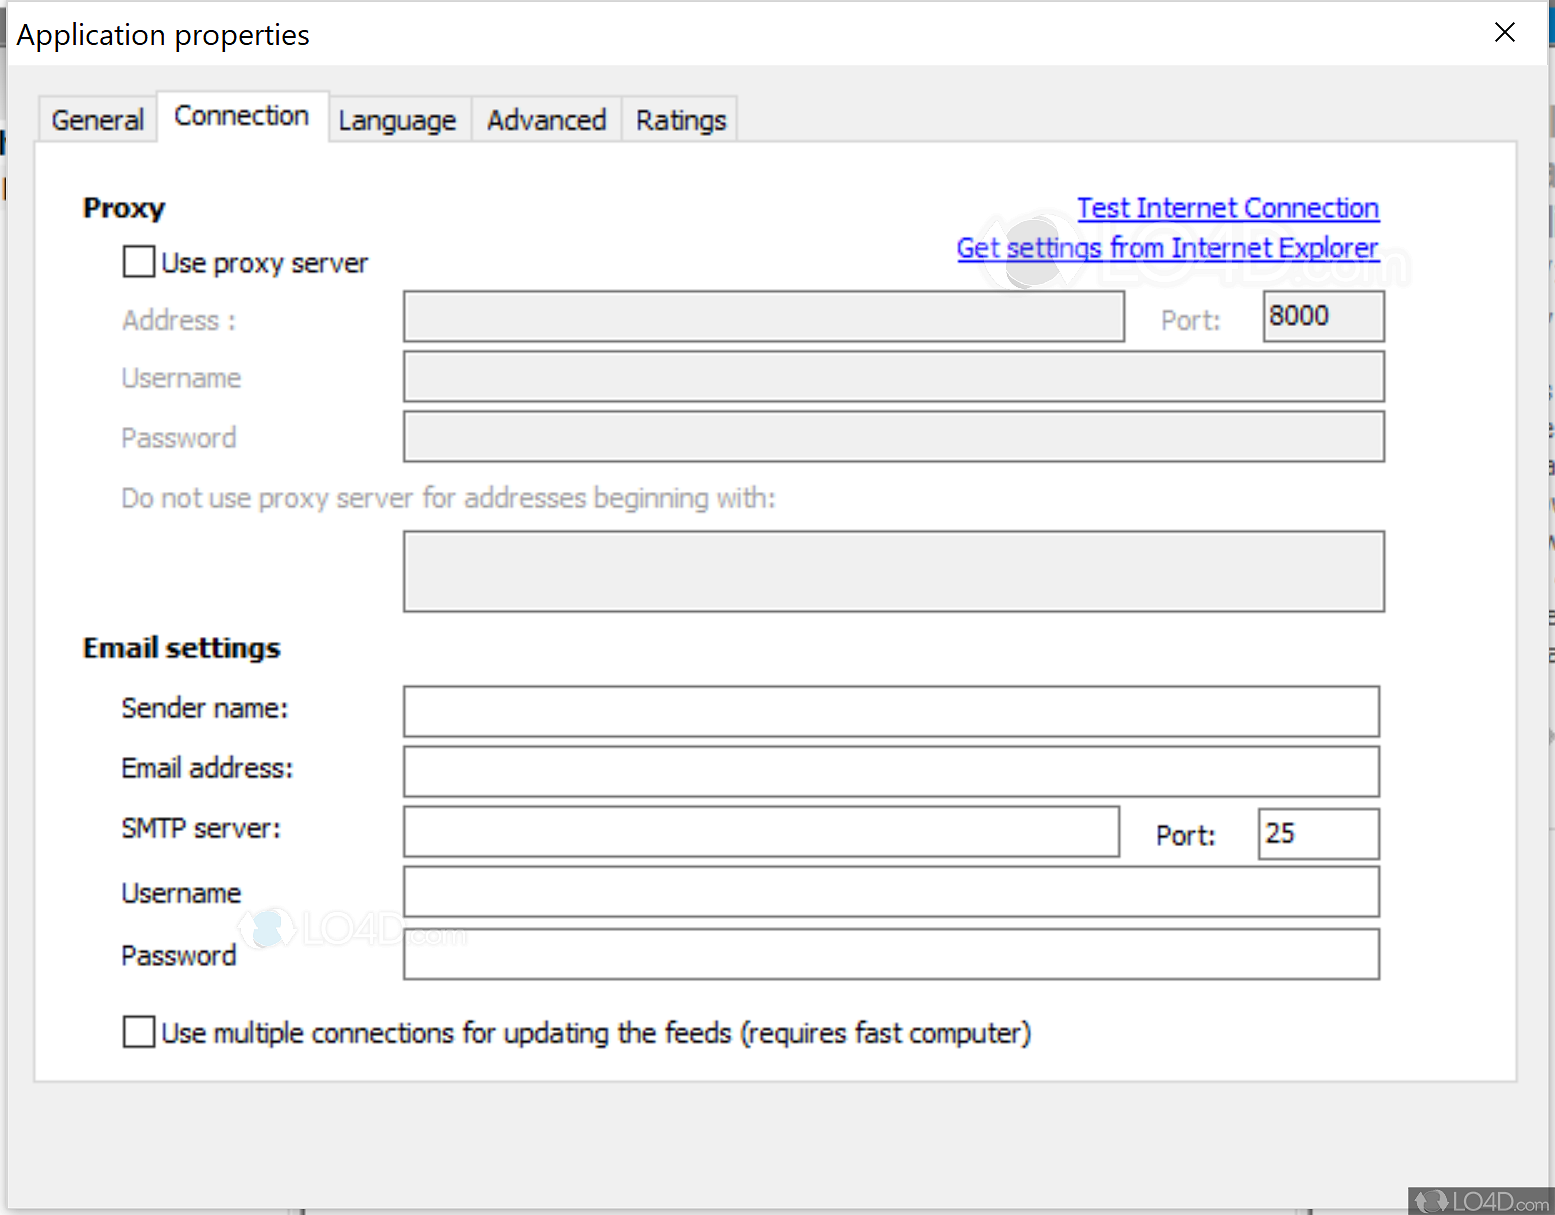Get settings from Internet Explorer
Viewport: 1555px width, 1215px height.
[1167, 248]
